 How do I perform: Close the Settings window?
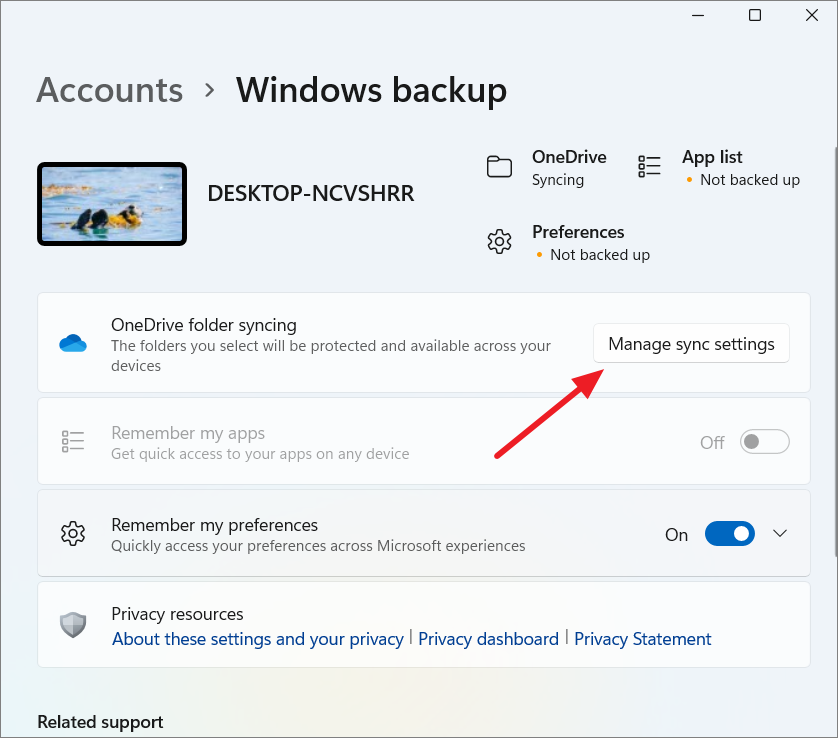812,15
